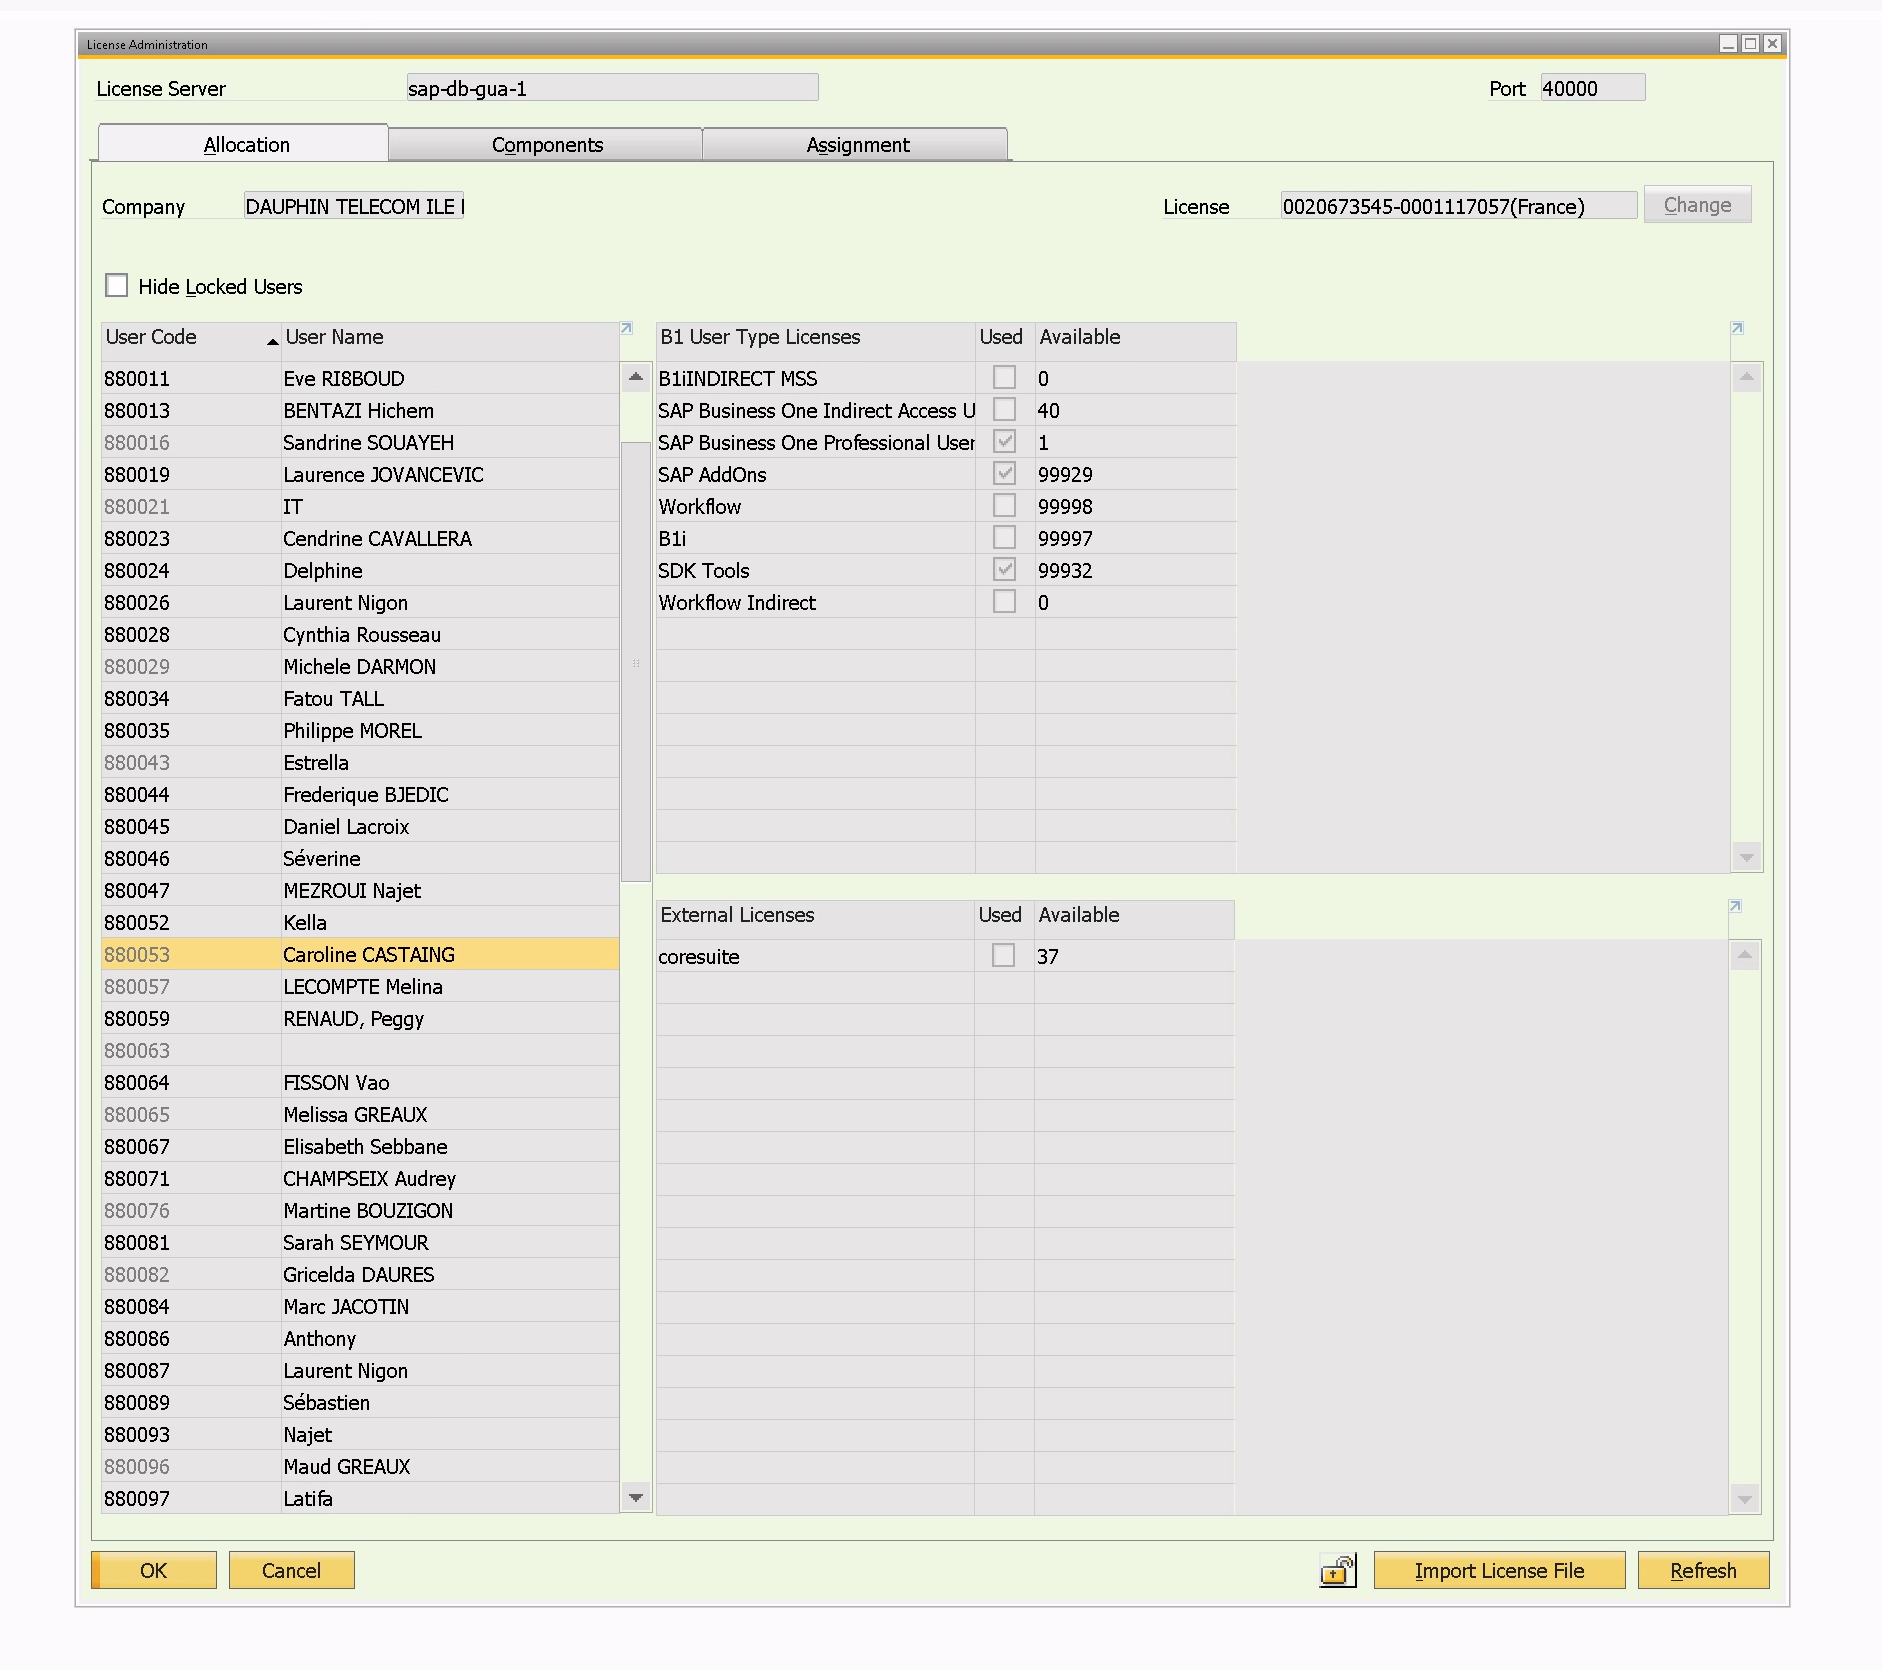Toggle SAP Business One Indirect Access checkbox
The height and width of the screenshot is (1670, 1882).
pyautogui.click(x=1004, y=410)
